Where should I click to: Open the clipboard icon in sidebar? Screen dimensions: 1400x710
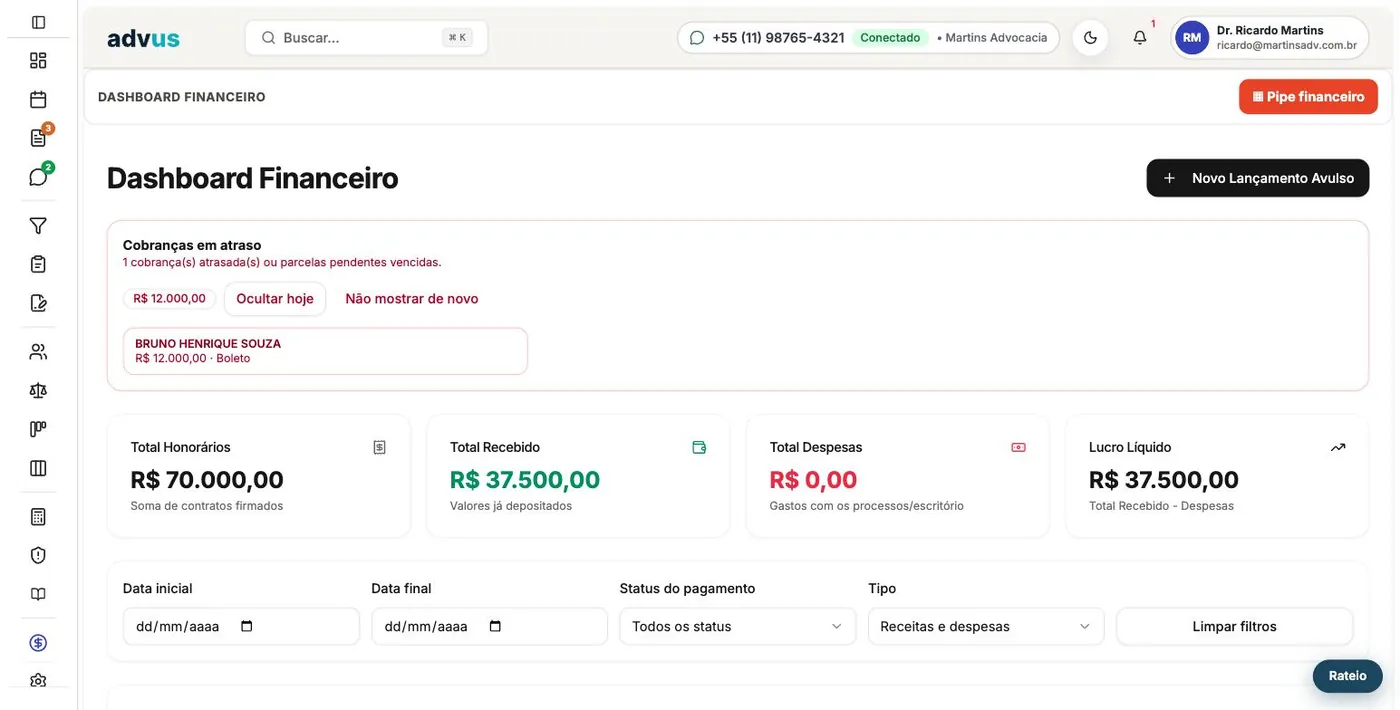click(38, 264)
